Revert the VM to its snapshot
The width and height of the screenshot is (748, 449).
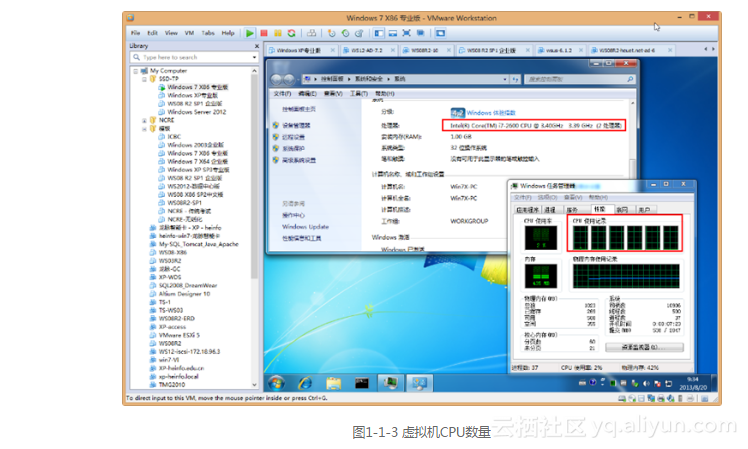click(x=345, y=33)
